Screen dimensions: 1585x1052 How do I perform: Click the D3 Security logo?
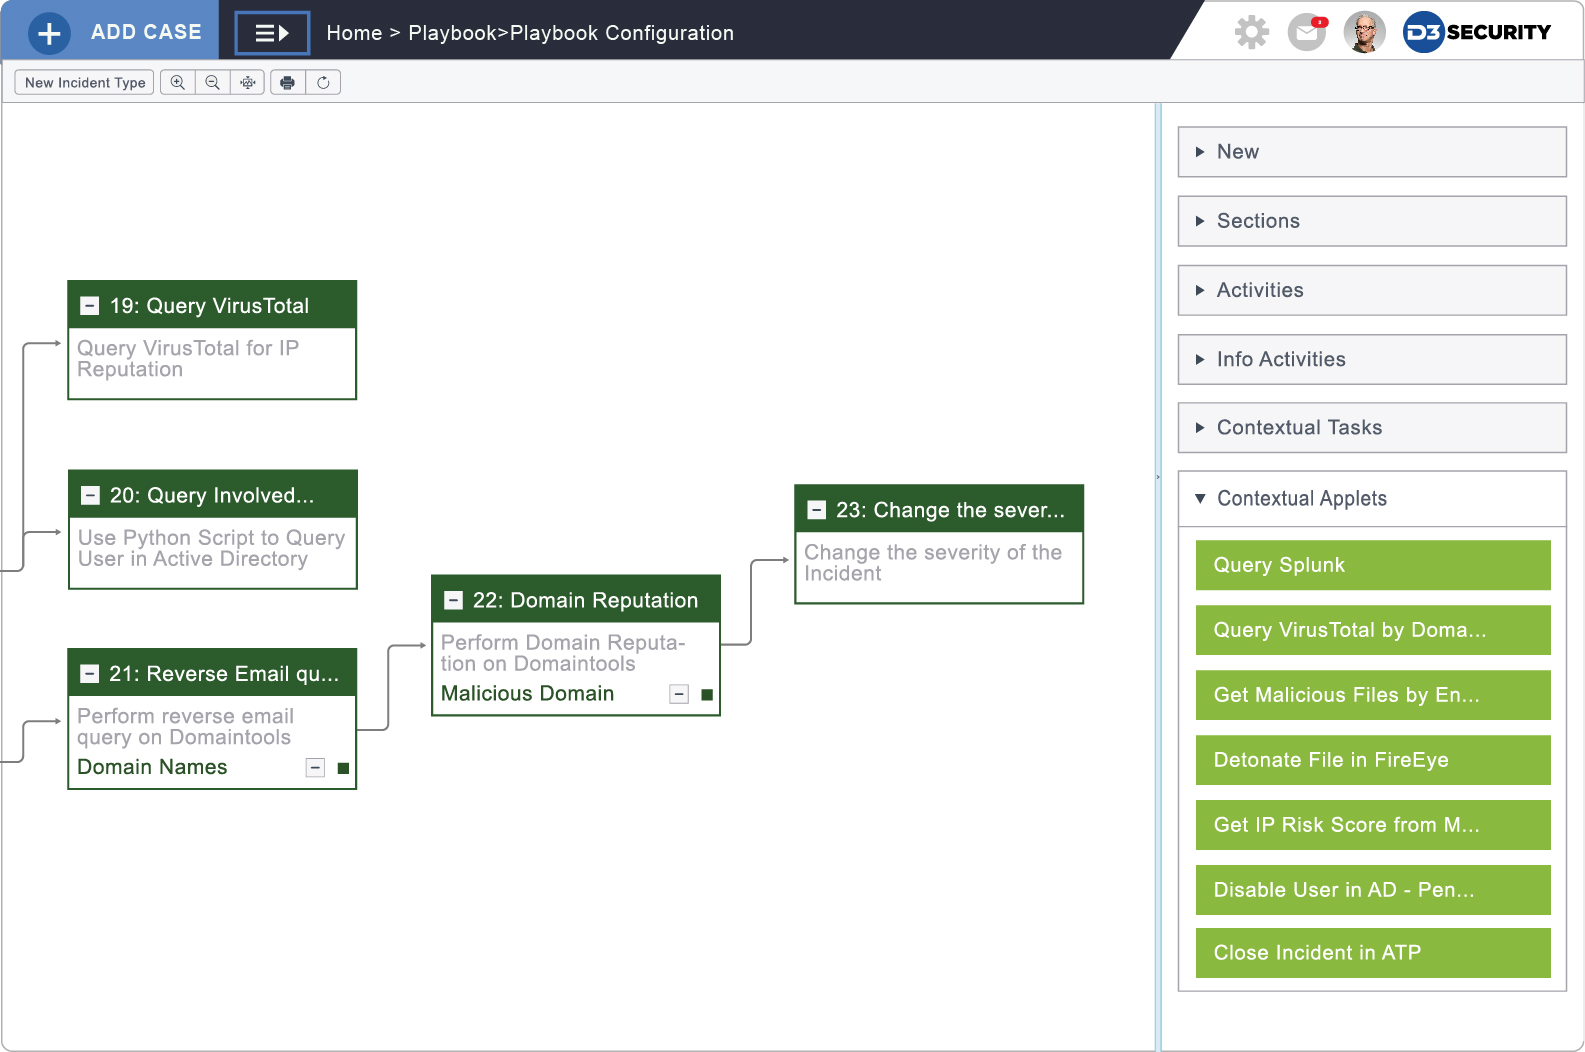click(1477, 32)
